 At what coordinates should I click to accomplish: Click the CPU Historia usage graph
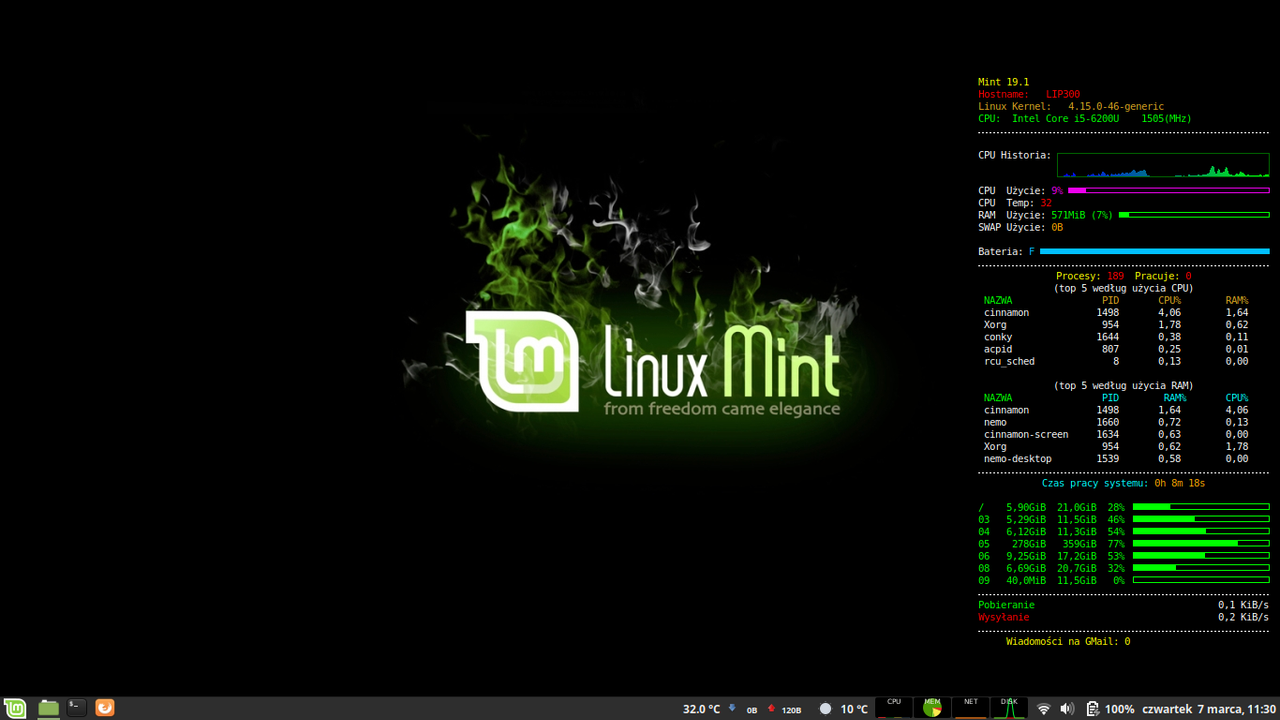click(1163, 165)
